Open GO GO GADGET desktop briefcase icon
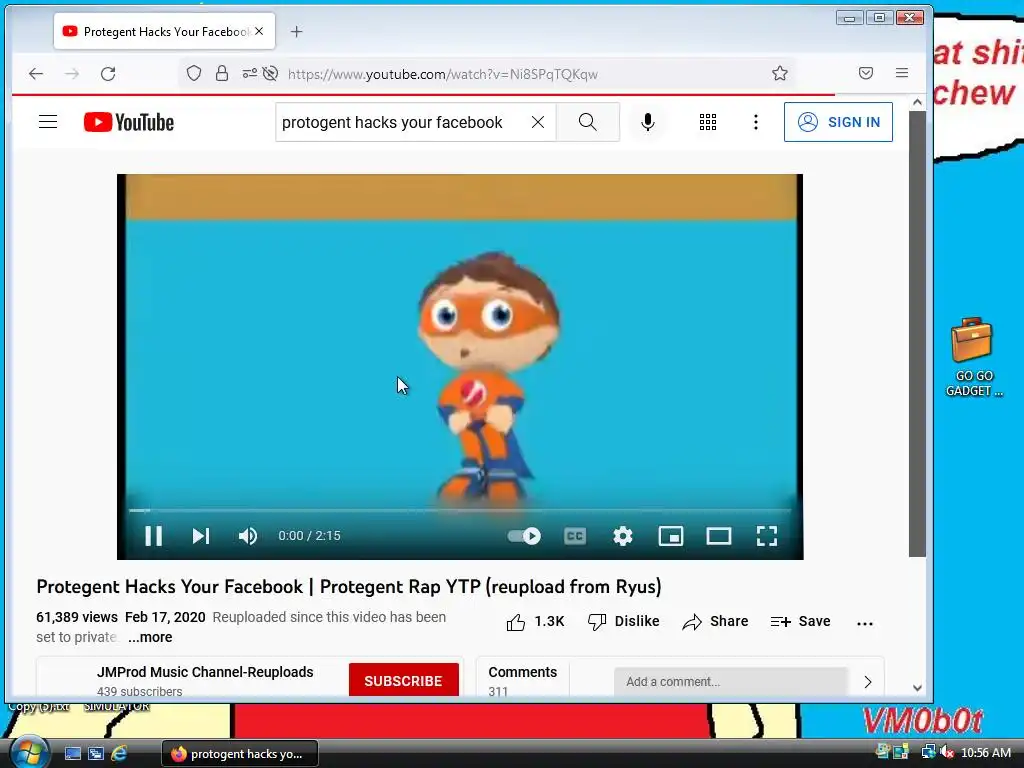The image size is (1024, 768). [973, 357]
